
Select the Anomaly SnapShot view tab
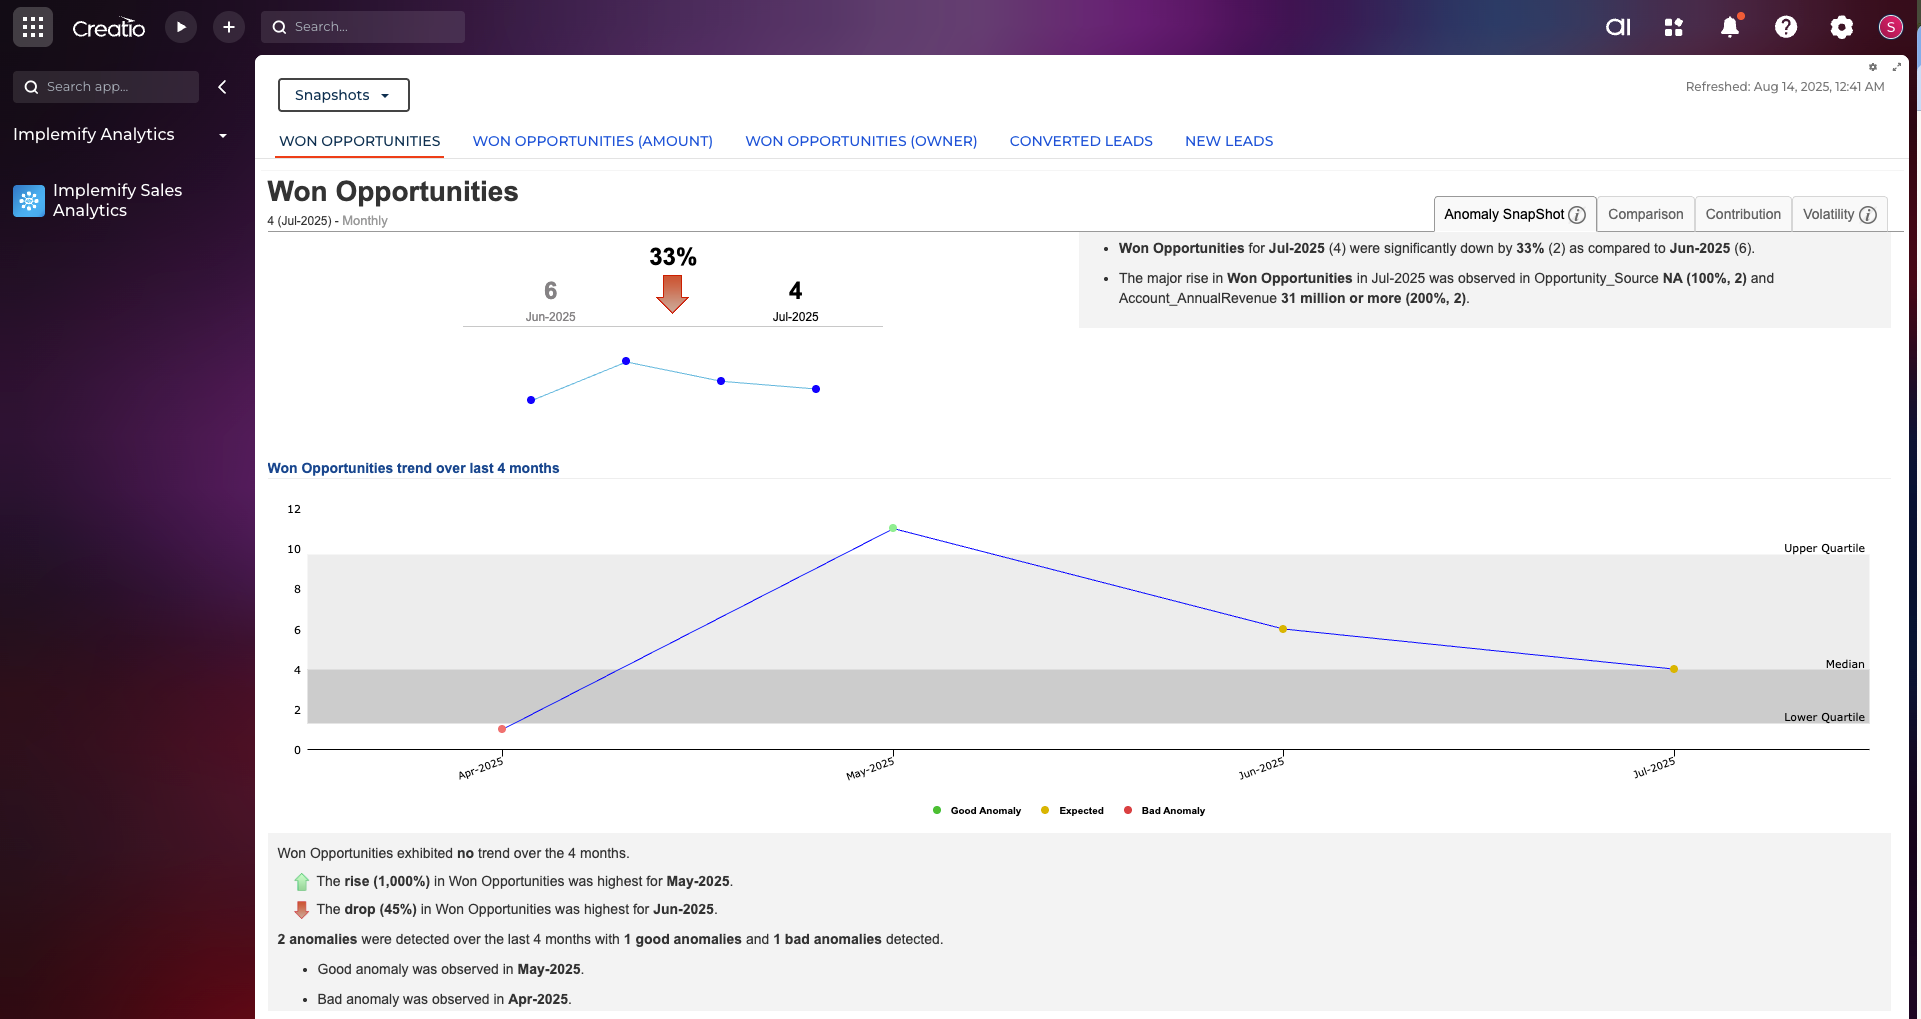(x=1515, y=214)
